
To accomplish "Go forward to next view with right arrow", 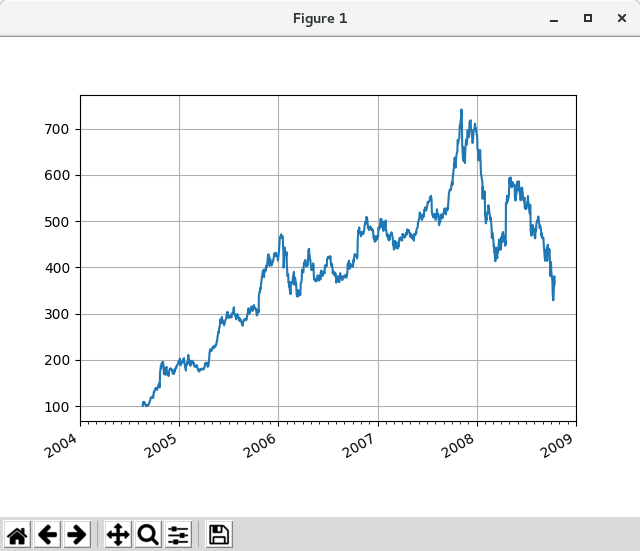I will coord(77,535).
